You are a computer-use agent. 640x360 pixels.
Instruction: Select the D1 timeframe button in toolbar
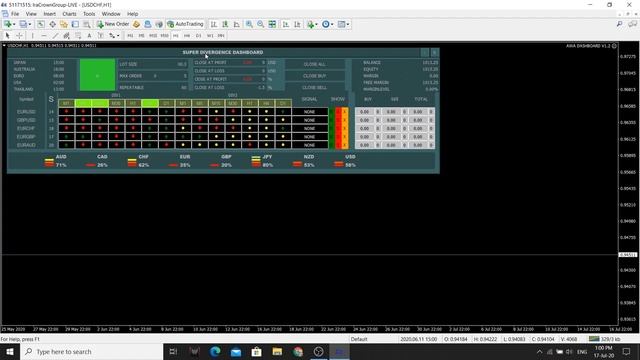click(x=198, y=36)
